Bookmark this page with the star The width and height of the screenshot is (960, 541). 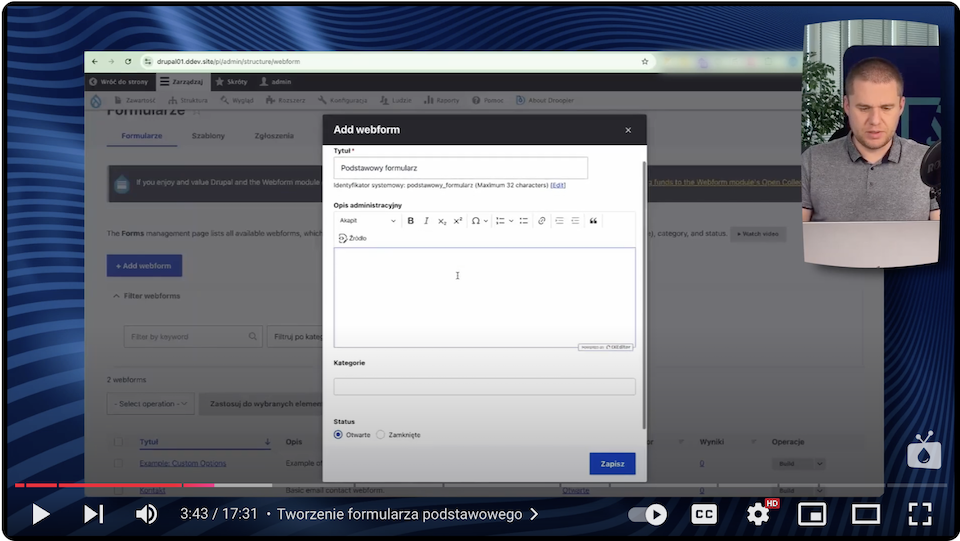645,61
